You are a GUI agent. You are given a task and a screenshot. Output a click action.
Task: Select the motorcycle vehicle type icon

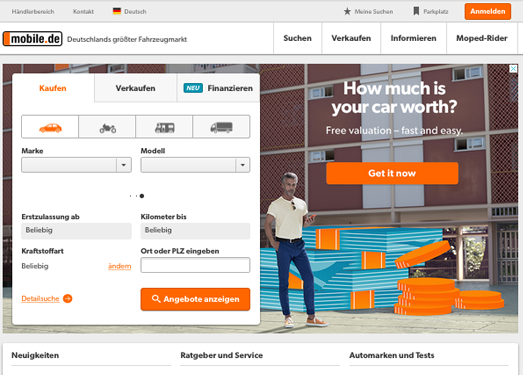(x=107, y=127)
